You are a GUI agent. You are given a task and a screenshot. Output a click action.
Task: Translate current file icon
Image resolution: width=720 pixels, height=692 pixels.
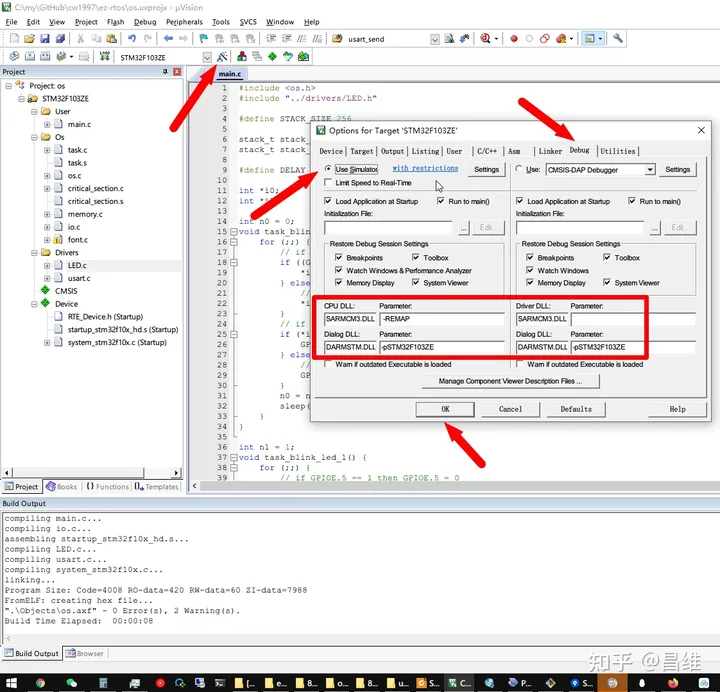coord(14,56)
